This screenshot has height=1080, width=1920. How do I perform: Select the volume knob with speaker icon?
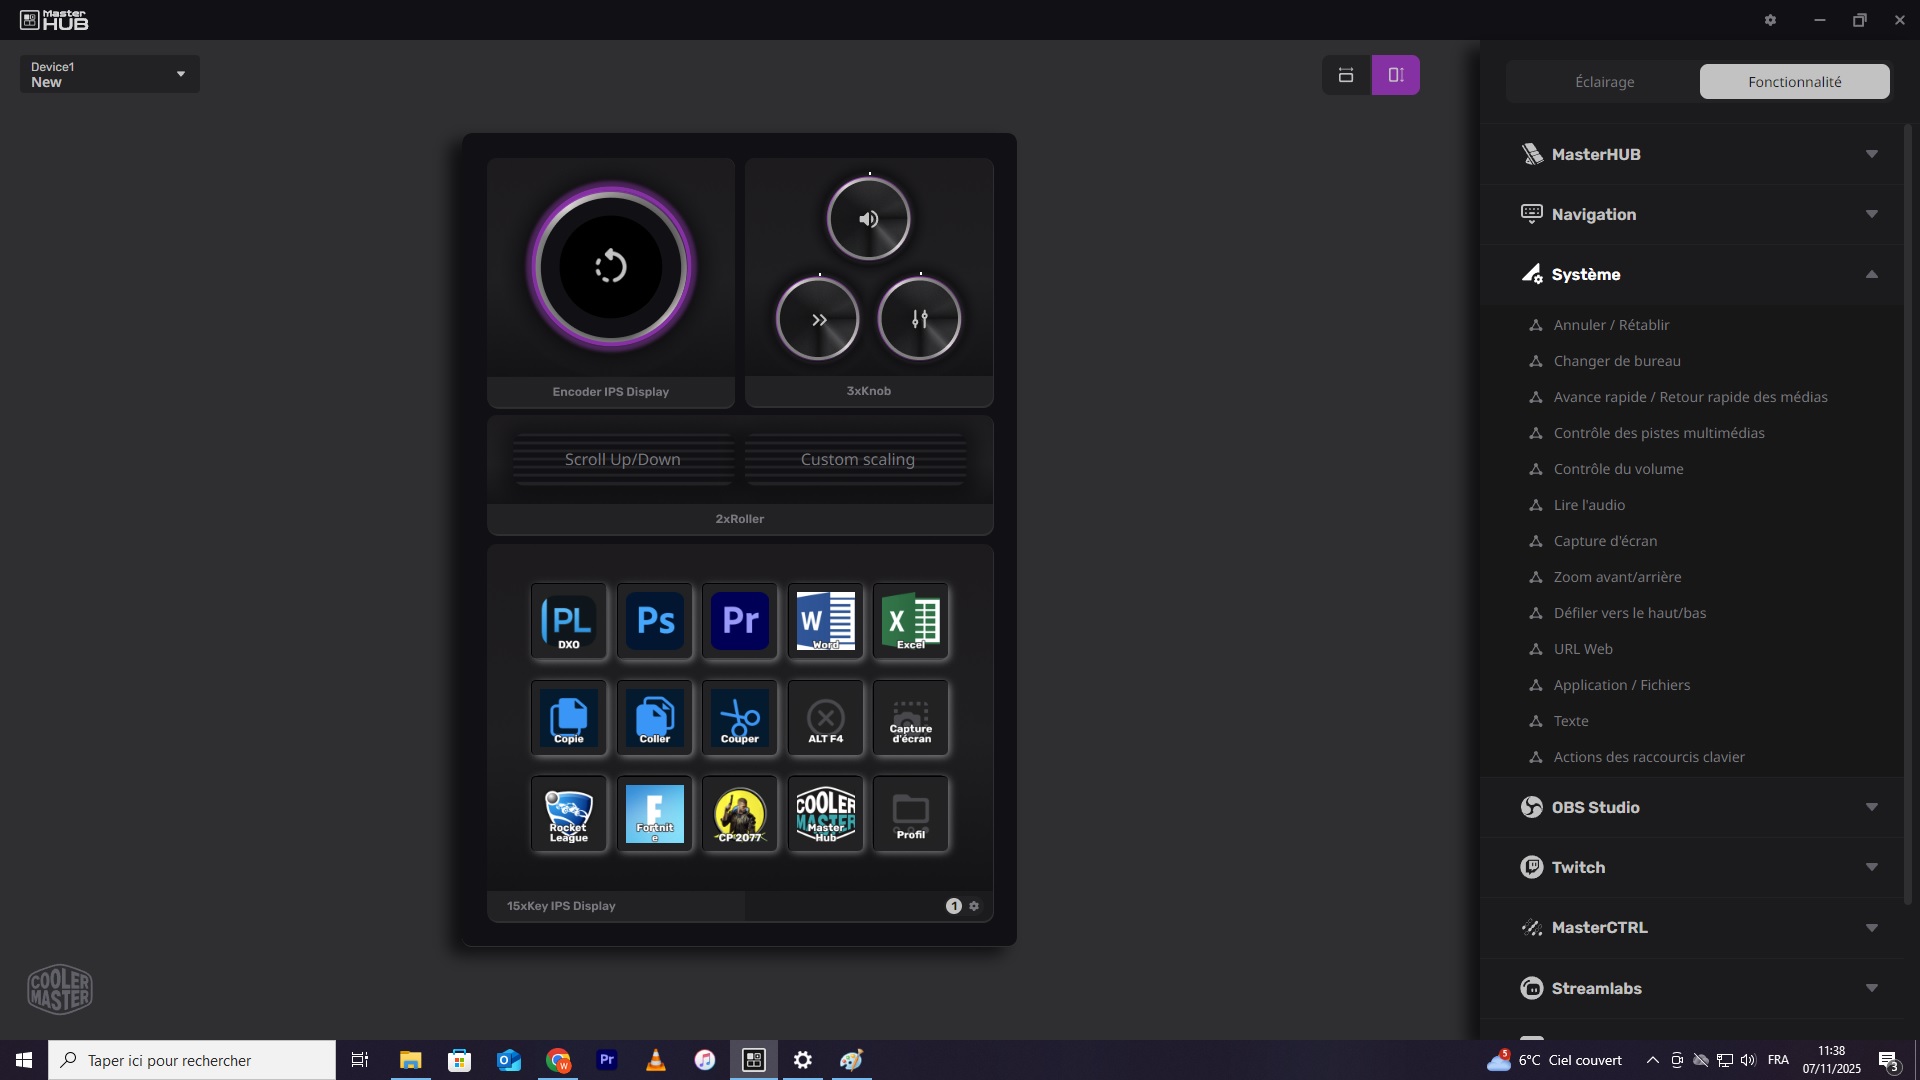[x=868, y=219]
